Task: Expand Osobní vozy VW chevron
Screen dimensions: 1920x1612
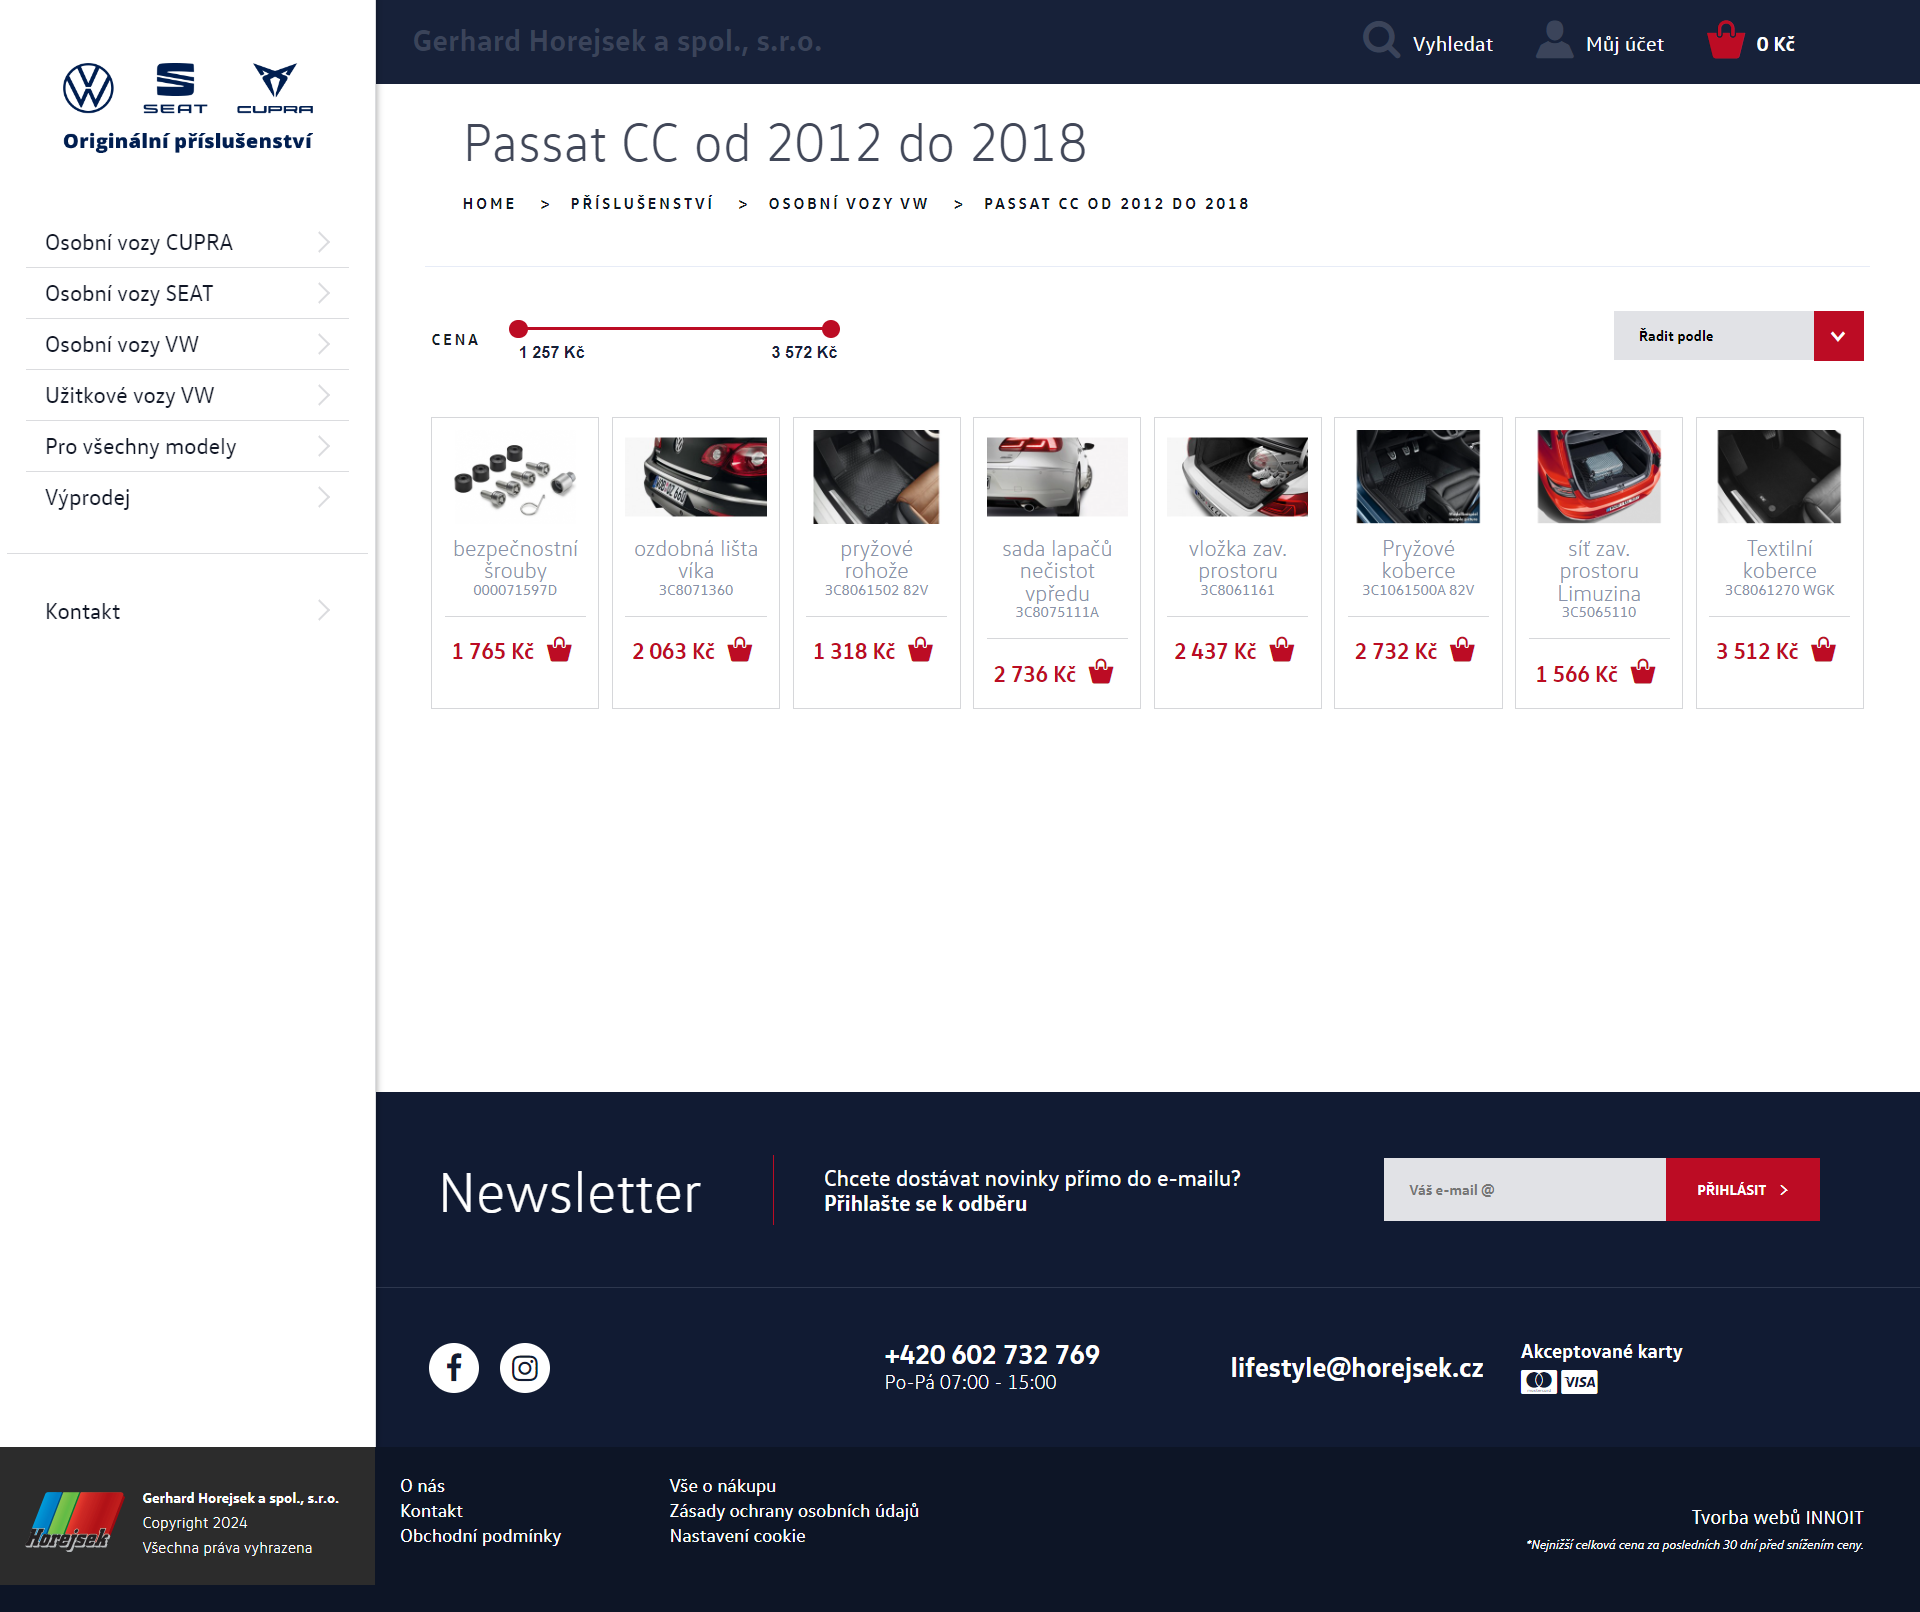Action: point(324,344)
